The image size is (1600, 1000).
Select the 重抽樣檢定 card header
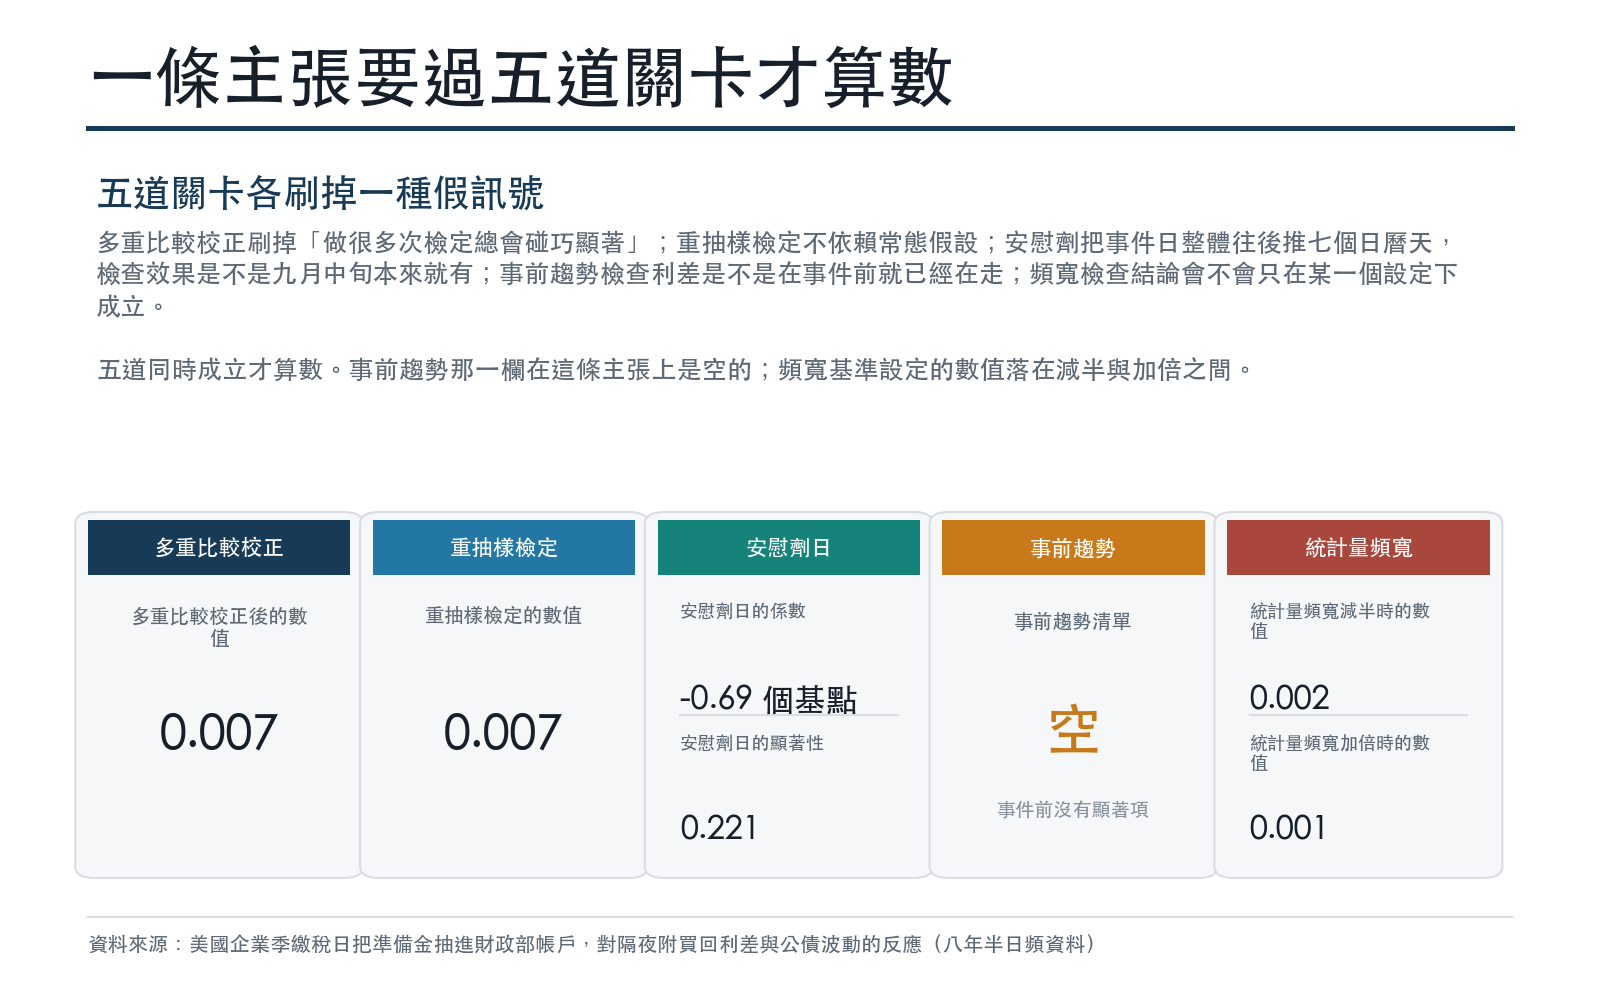point(504,547)
